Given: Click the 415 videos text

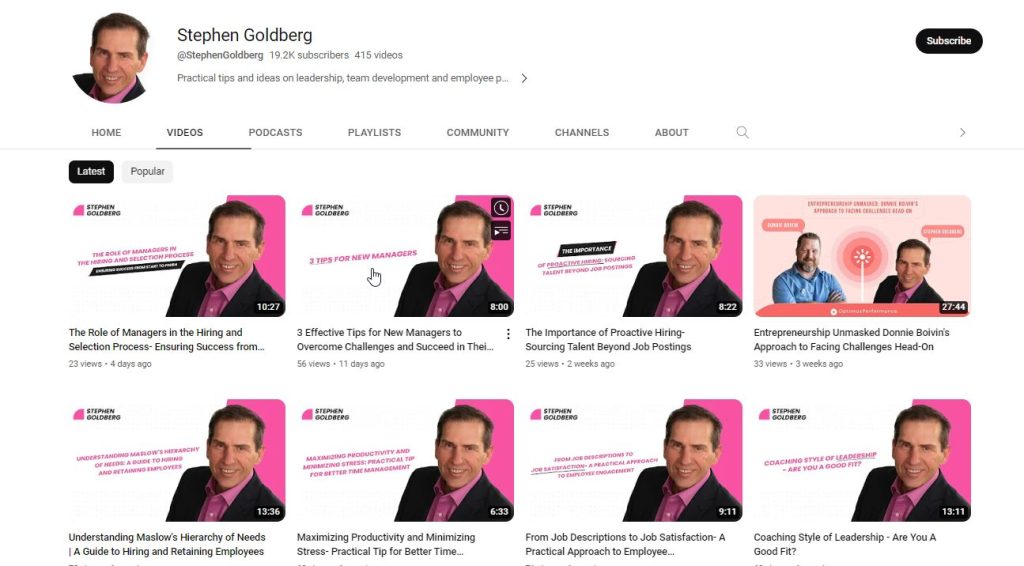Looking at the screenshot, I should [x=379, y=55].
